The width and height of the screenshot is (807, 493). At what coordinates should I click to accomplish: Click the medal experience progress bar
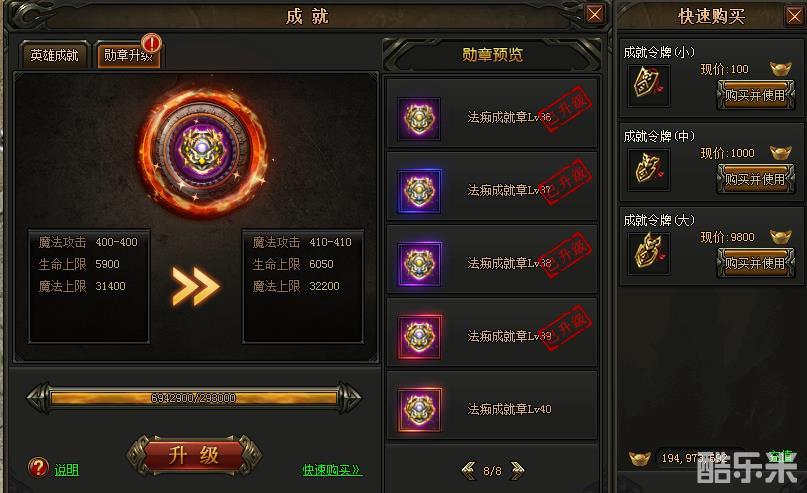point(194,398)
